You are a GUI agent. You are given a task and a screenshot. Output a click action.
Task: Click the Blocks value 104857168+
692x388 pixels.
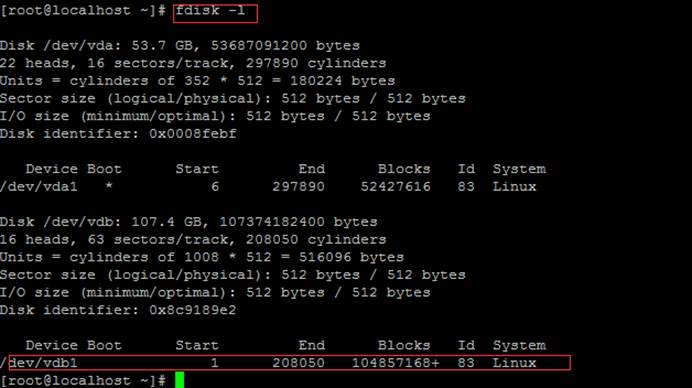pyautogui.click(x=395, y=363)
